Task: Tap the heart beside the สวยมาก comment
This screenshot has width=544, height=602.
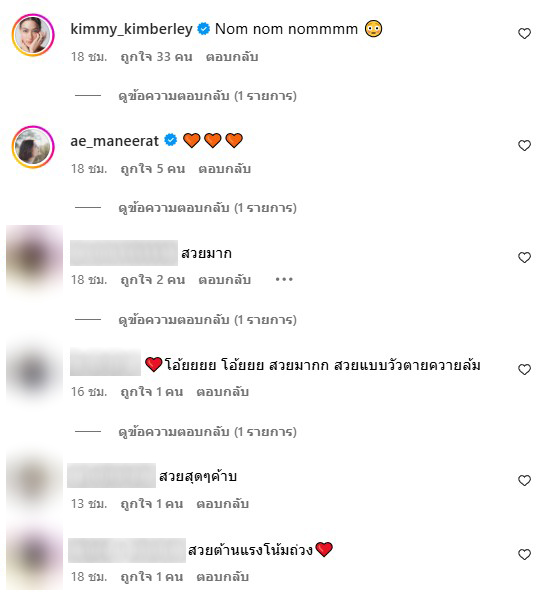Action: pyautogui.click(x=524, y=257)
